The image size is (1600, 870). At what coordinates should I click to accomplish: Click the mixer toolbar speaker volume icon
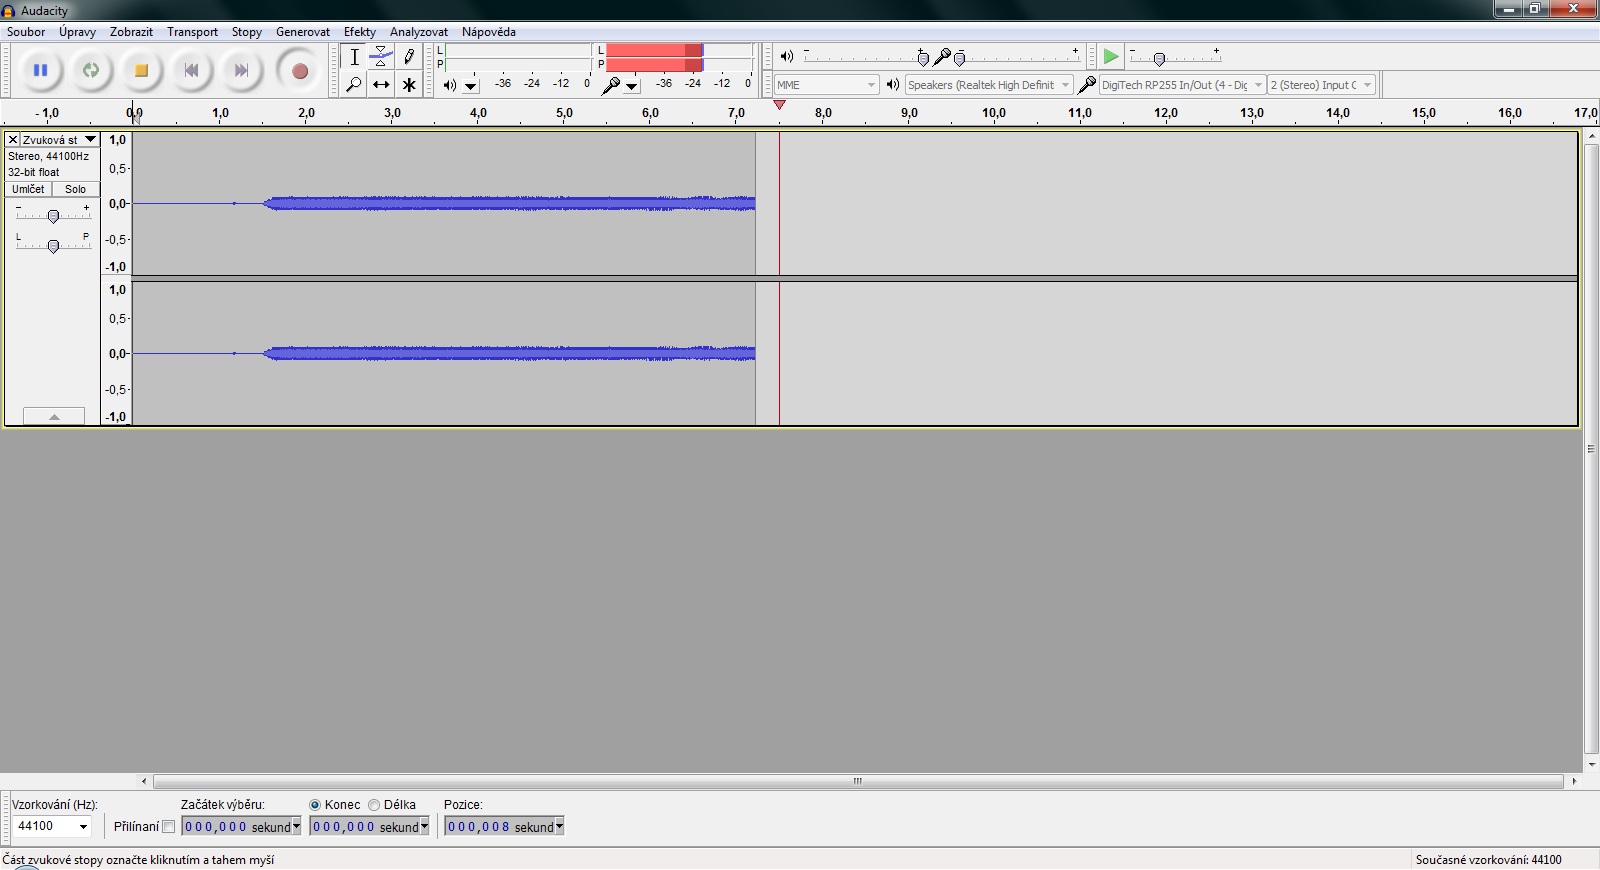coord(787,56)
